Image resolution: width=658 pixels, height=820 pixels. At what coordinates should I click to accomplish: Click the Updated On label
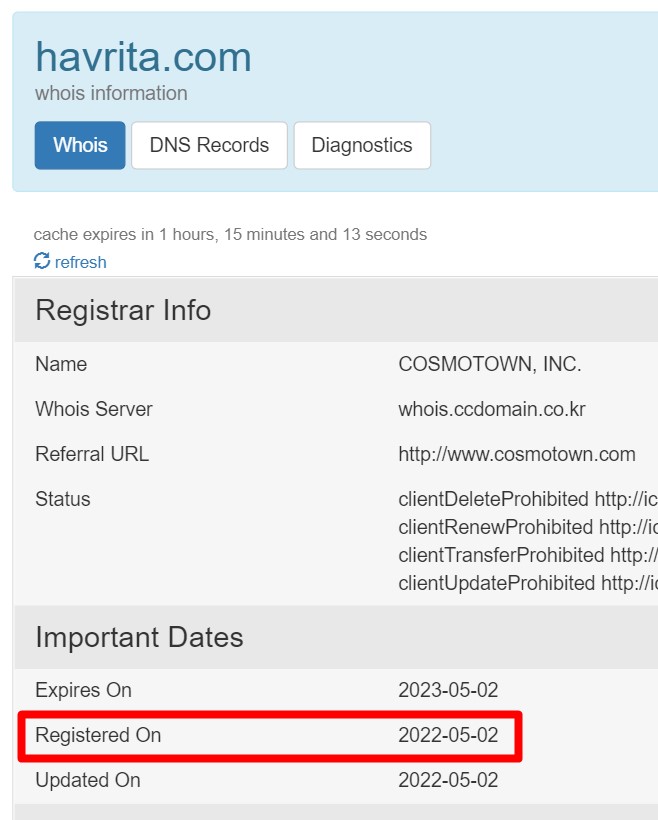click(x=87, y=780)
